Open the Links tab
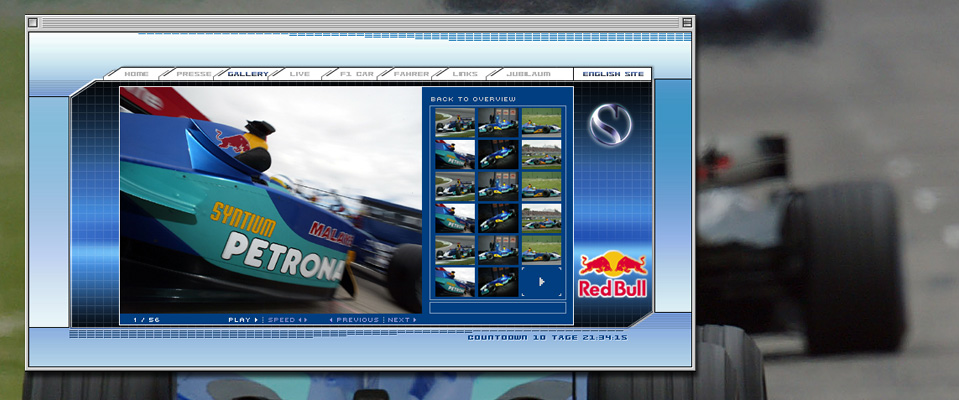 pyautogui.click(x=465, y=74)
